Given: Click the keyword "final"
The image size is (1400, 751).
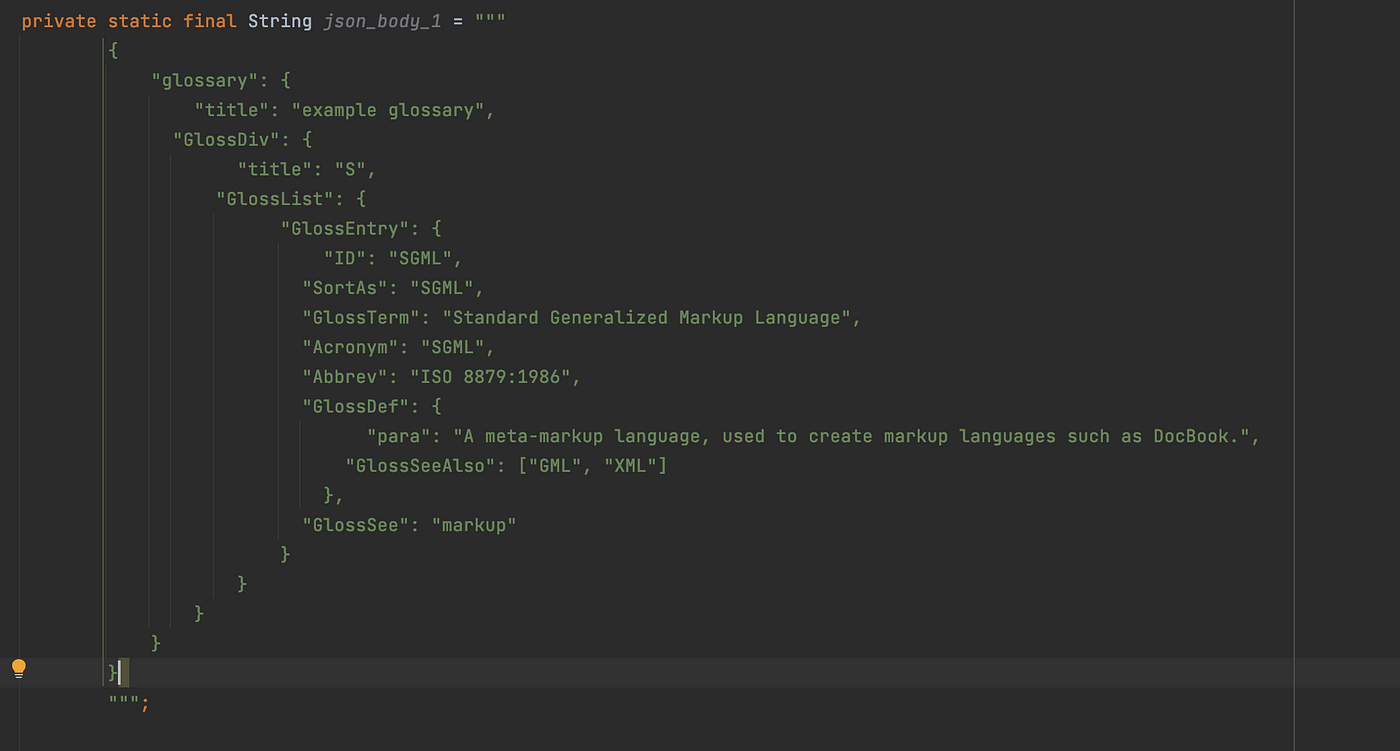Looking at the screenshot, I should coord(210,21).
